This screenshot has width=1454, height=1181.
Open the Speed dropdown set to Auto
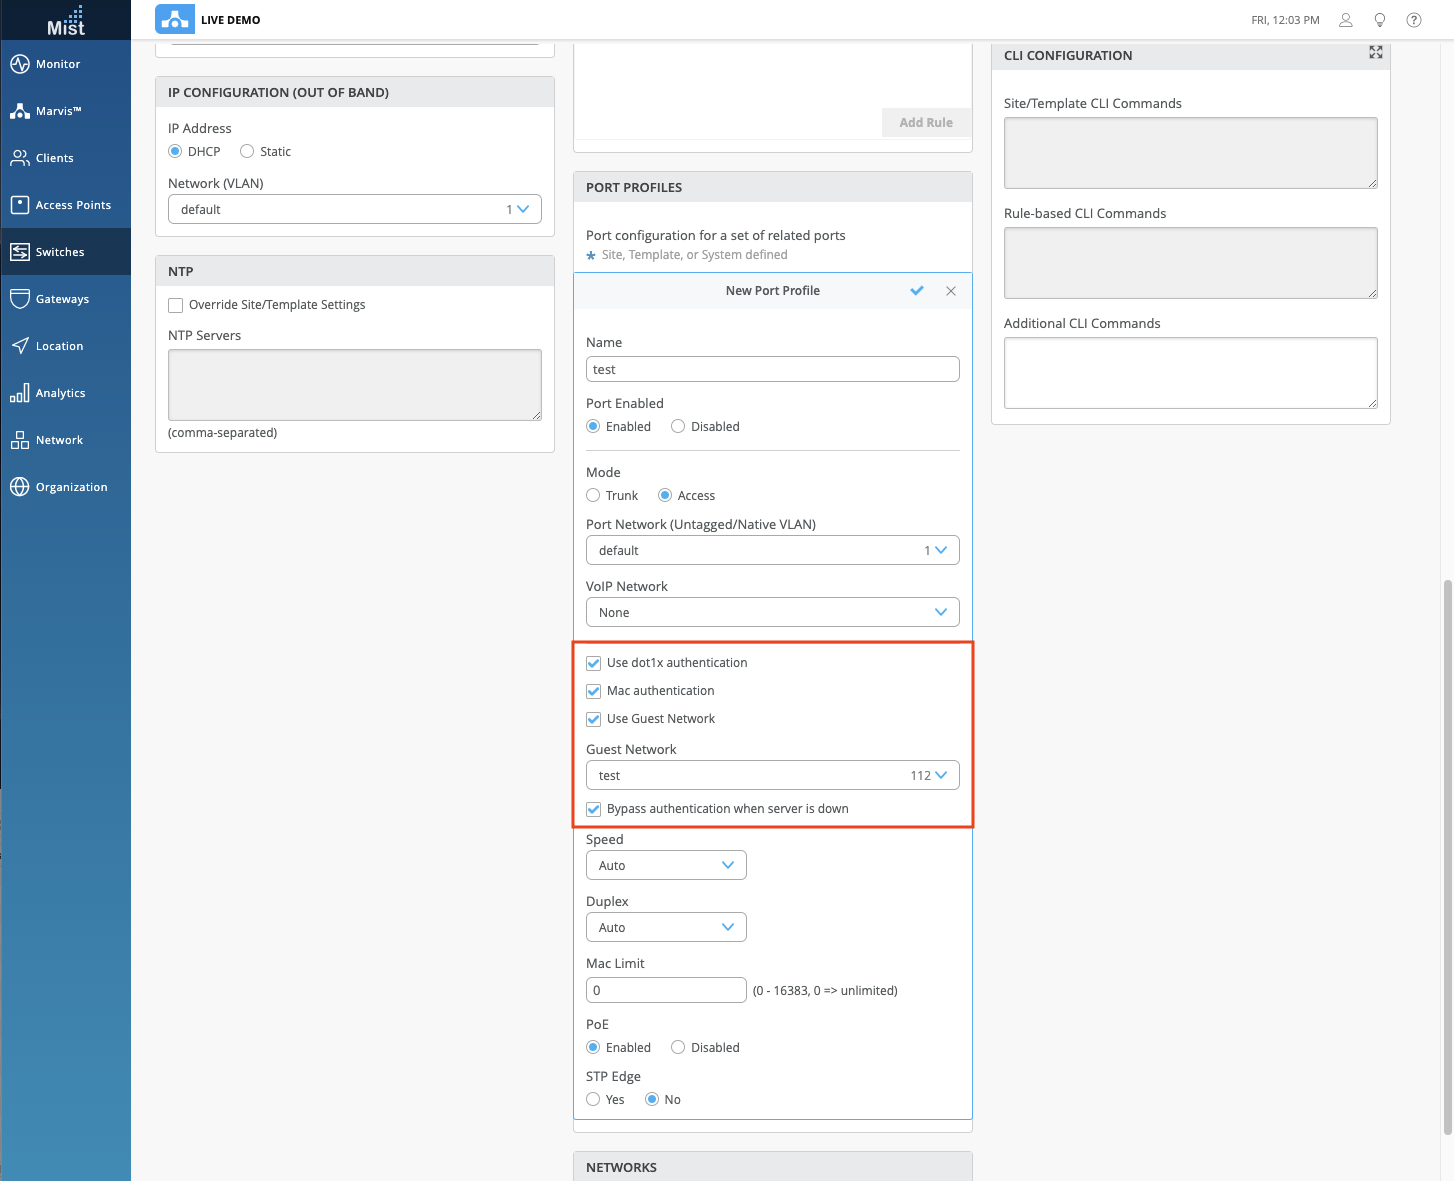pyautogui.click(x=666, y=866)
